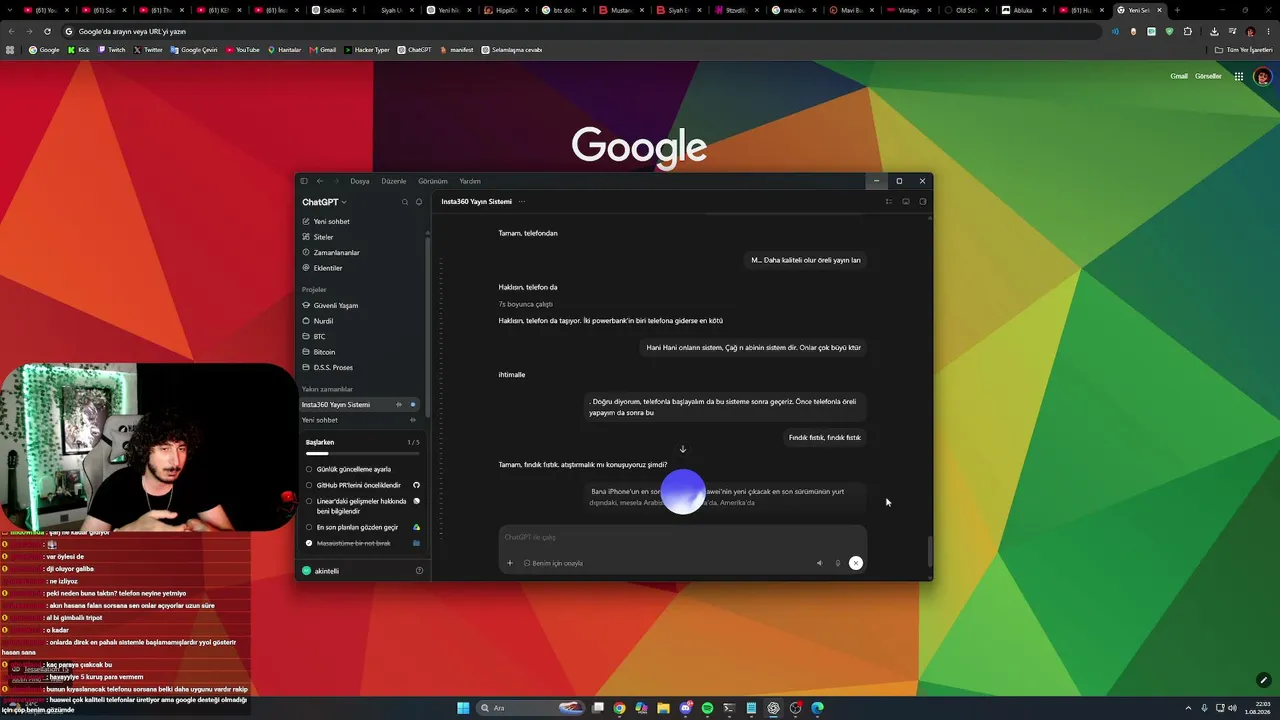This screenshot has width=1280, height=720.
Task: Click the ChatGPT icon in the taskbar
Action: click(773, 708)
